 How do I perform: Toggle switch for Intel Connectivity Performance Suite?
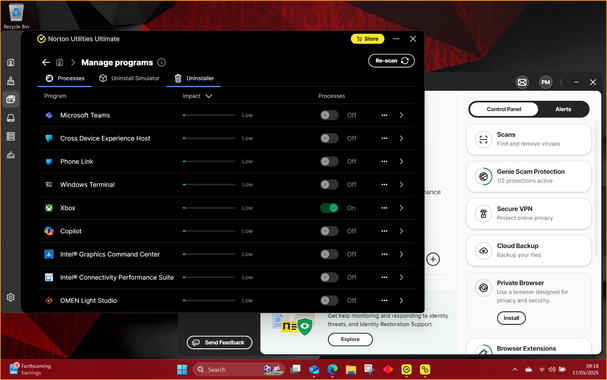pyautogui.click(x=329, y=277)
